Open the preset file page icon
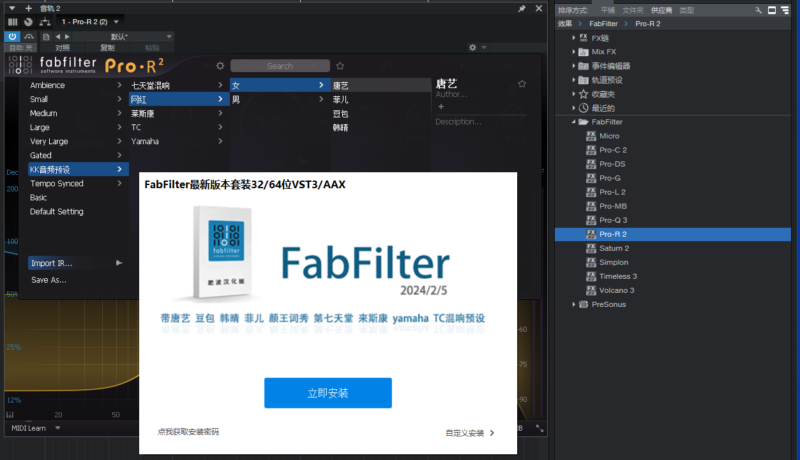 [x=46, y=37]
